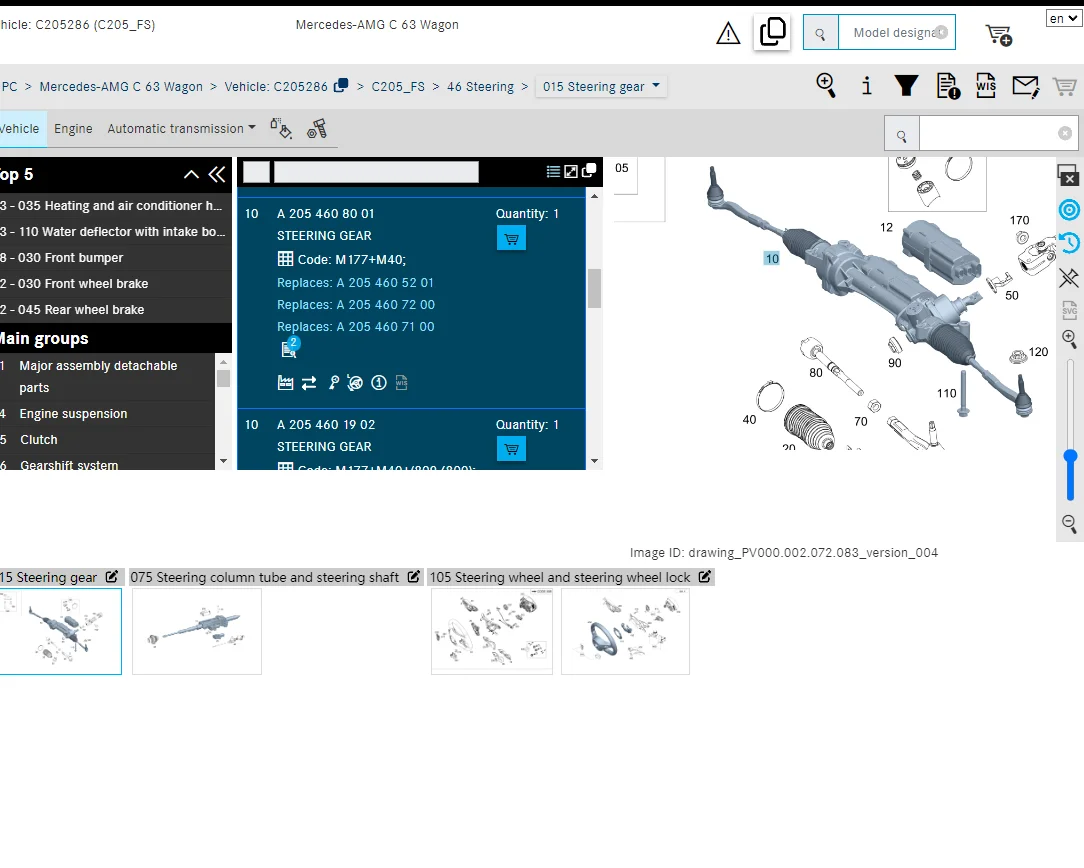Collapse the sidebar with double left chevron
This screenshot has height=868, width=1084.
[217, 175]
